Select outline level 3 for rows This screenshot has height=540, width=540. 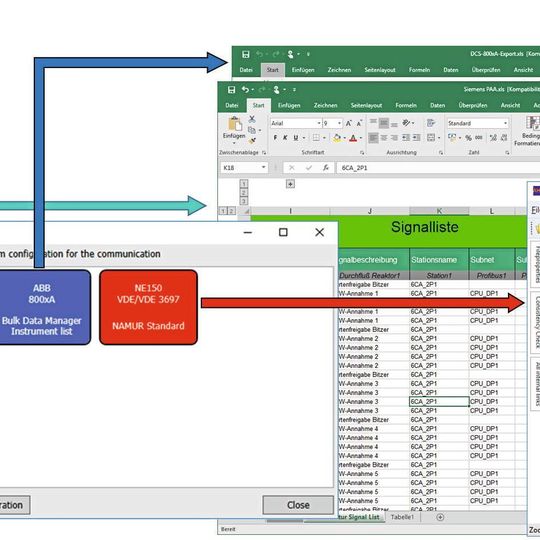(243, 201)
